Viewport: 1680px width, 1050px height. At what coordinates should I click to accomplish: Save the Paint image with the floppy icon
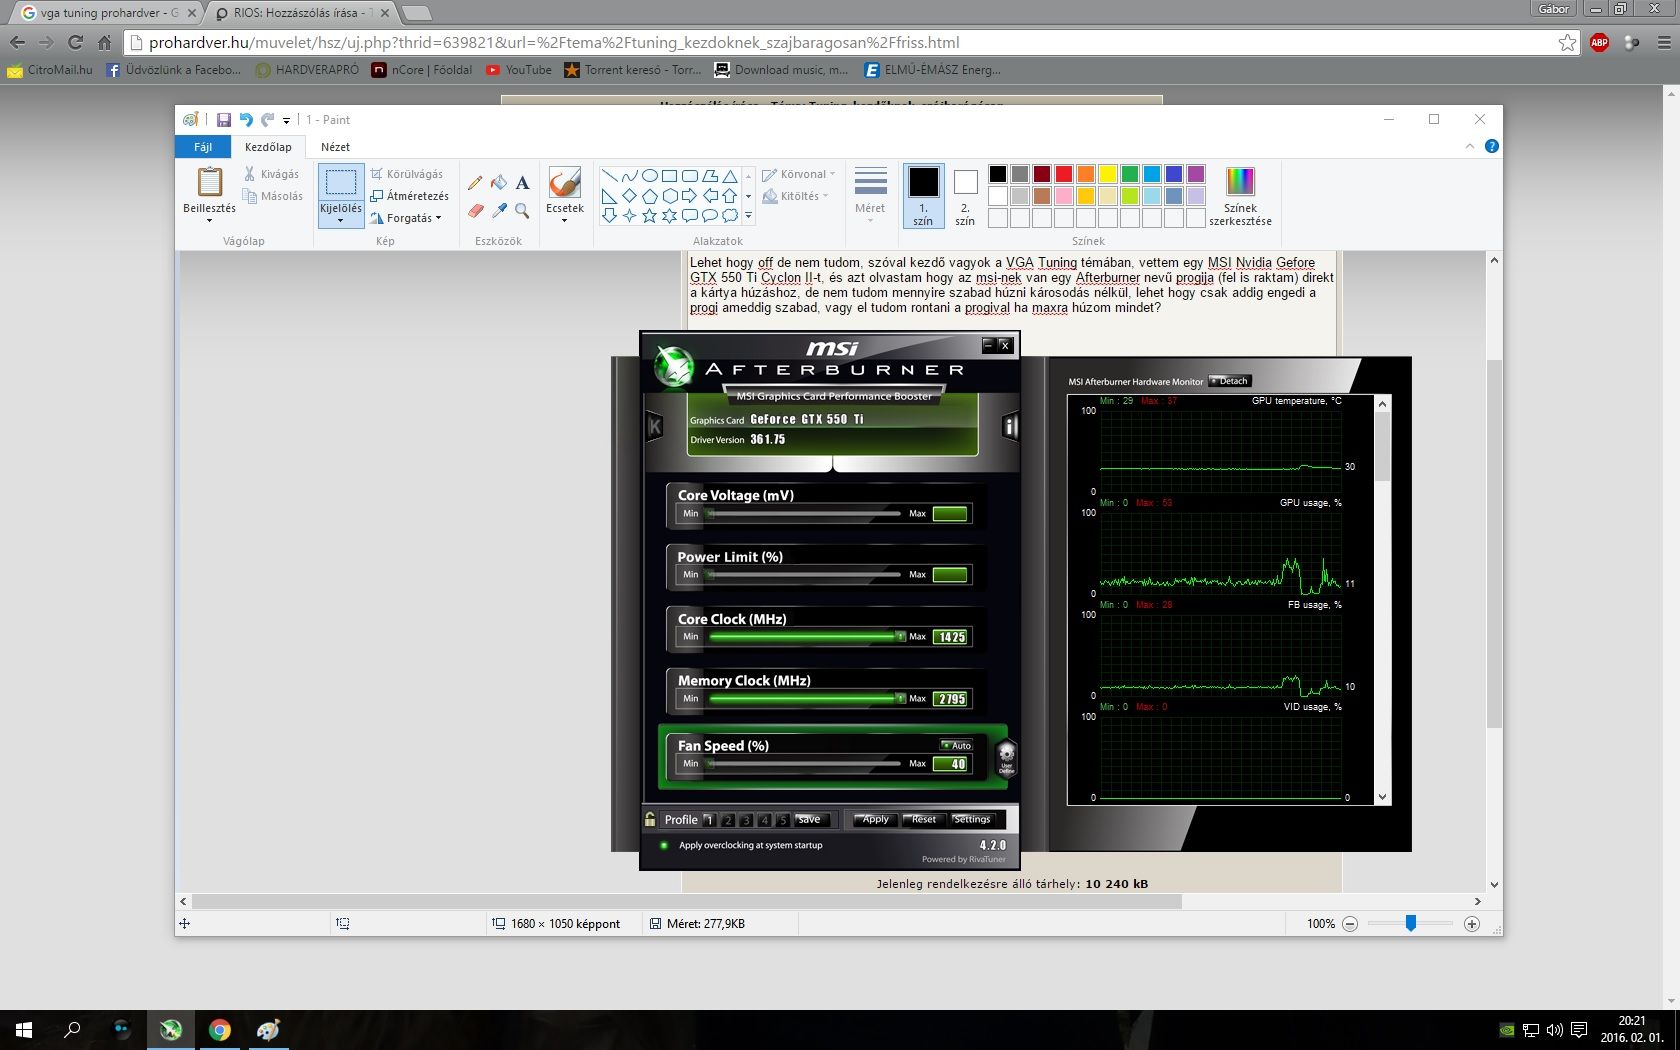[x=223, y=120]
